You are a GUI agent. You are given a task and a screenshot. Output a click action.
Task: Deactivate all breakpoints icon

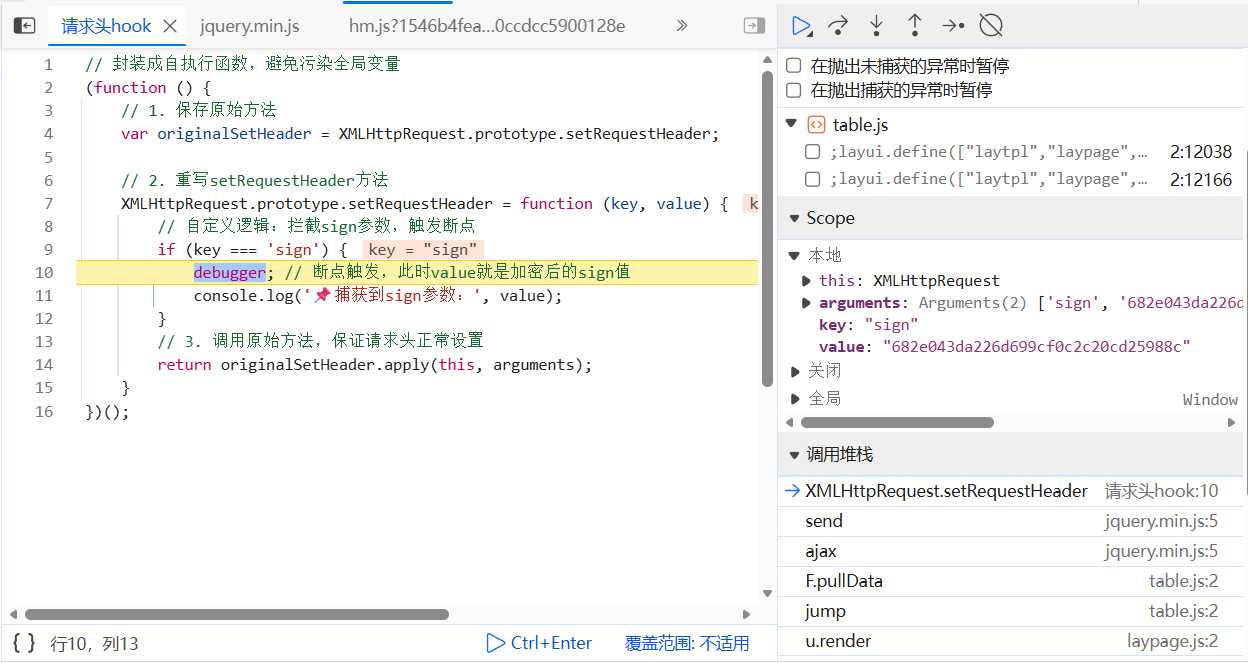[990, 26]
